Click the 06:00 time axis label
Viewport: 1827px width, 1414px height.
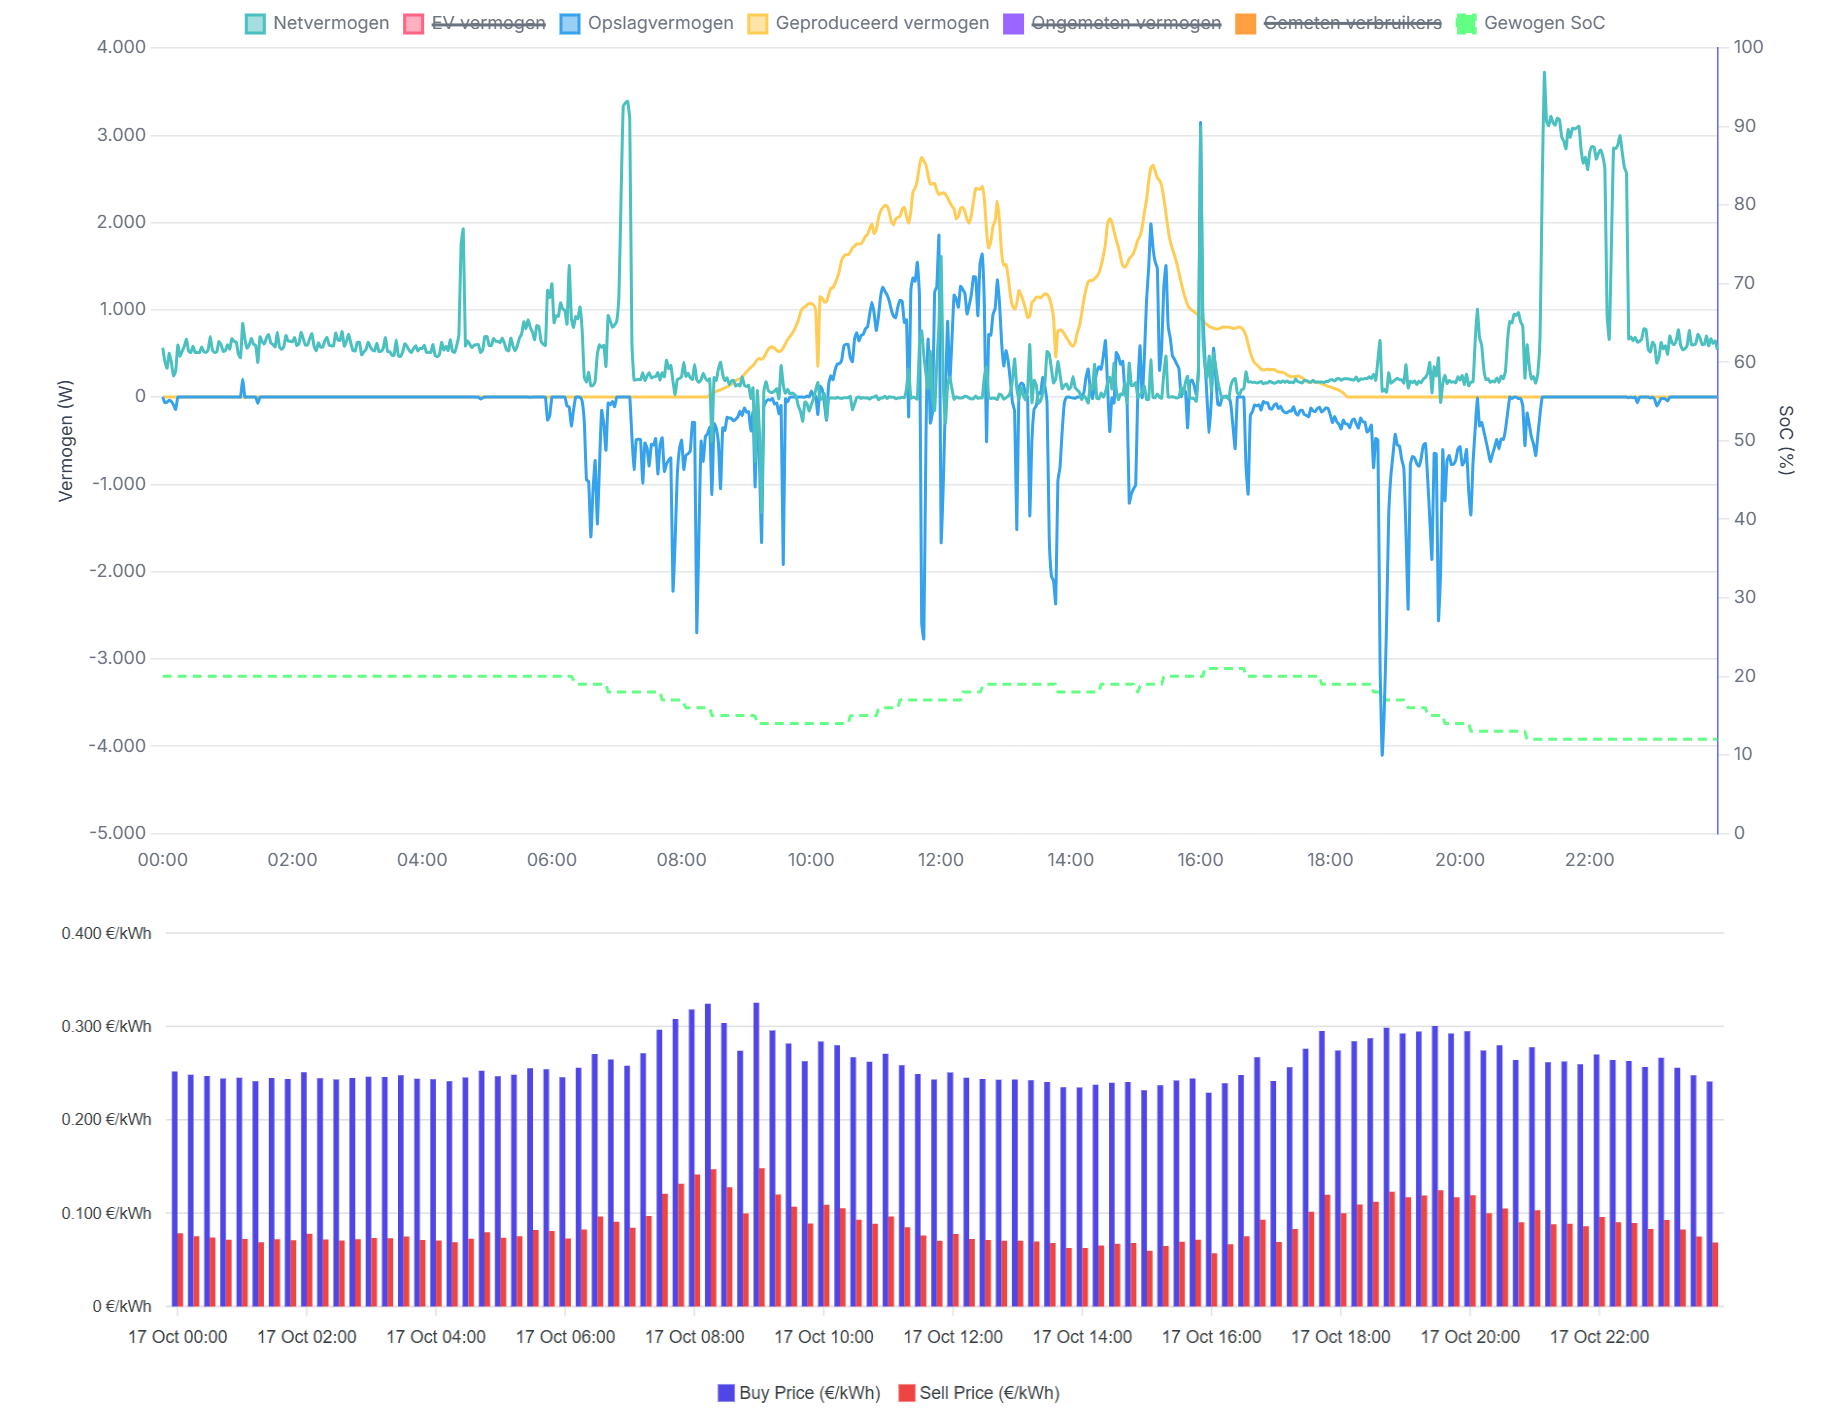552,860
